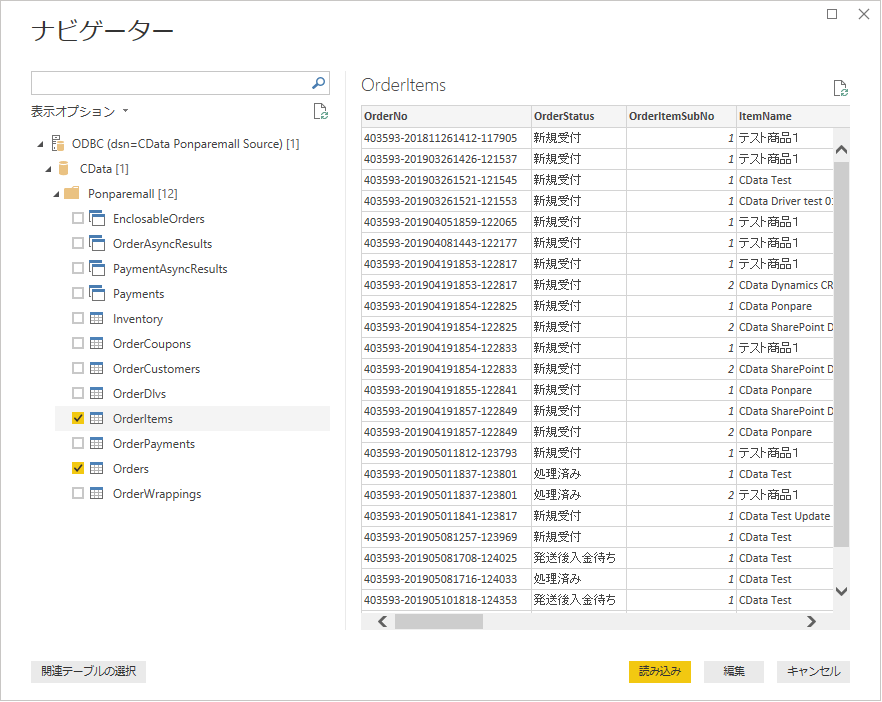Viewport: 882px width, 702px height.
Task: Click the search magnifier icon
Action: (319, 83)
